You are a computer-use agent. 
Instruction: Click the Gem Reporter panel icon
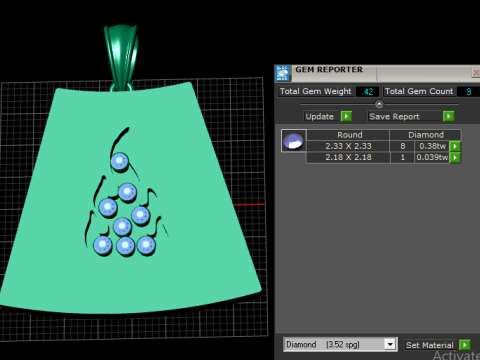tap(282, 73)
